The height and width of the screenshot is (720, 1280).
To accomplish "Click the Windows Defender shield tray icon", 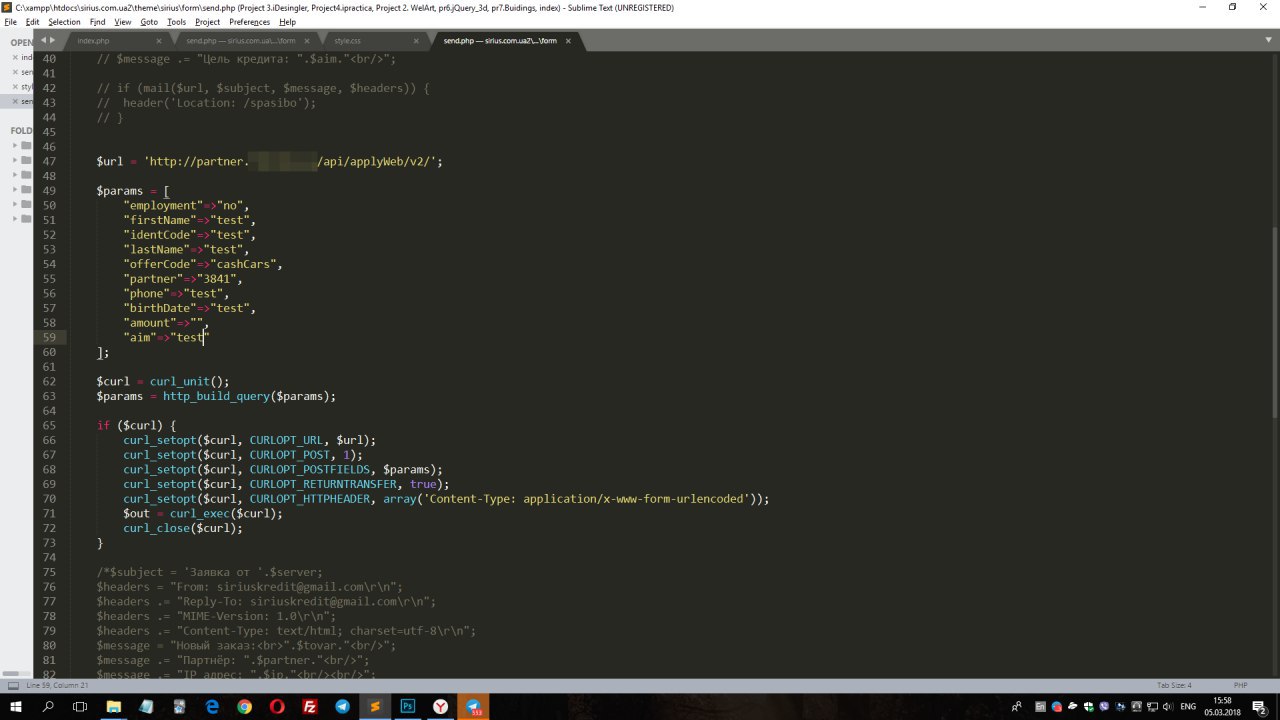I will [x=1088, y=706].
